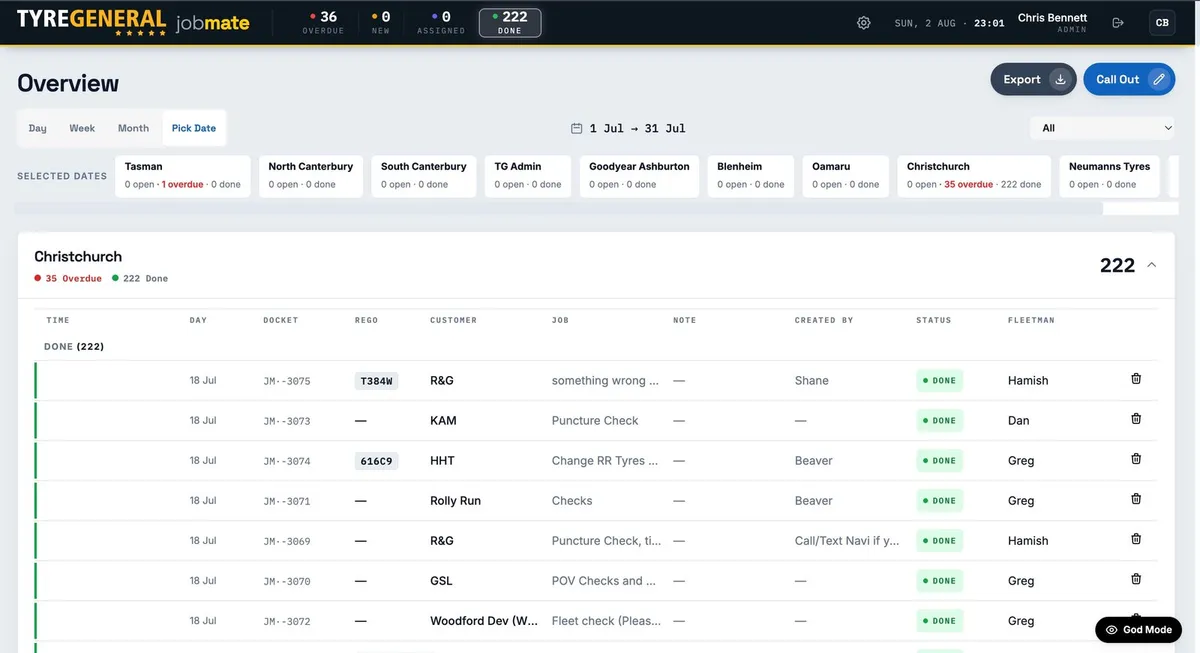Click DONE status badge for JM--3073
Screen dimensions: 1200x653
point(940,421)
